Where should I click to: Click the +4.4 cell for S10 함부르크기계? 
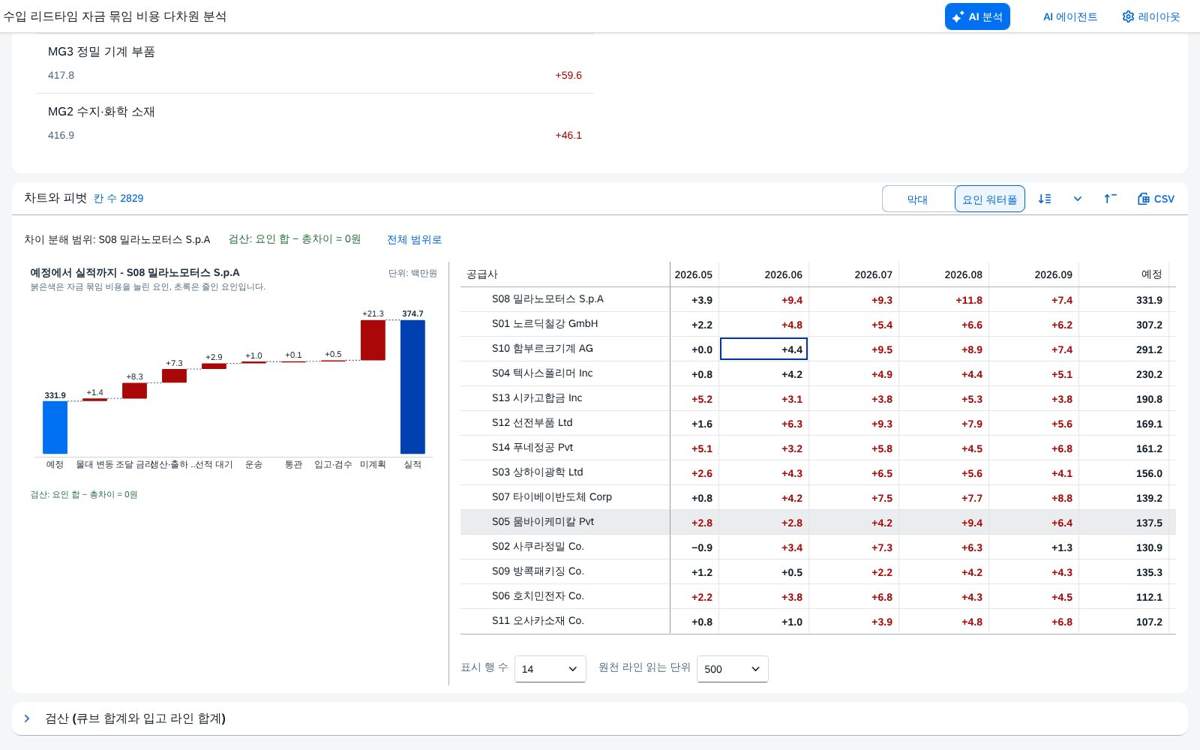pos(764,349)
